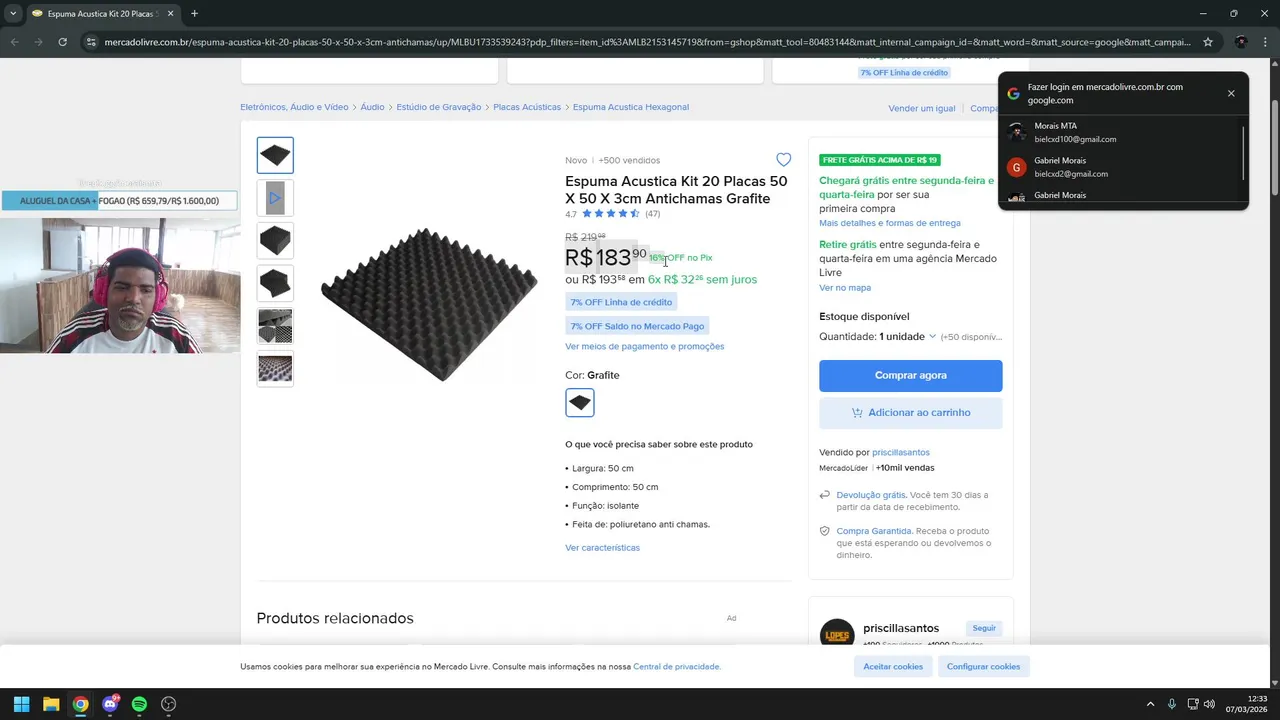Visit seller priscillasantos link
The height and width of the screenshot is (720, 1280).
(900, 453)
